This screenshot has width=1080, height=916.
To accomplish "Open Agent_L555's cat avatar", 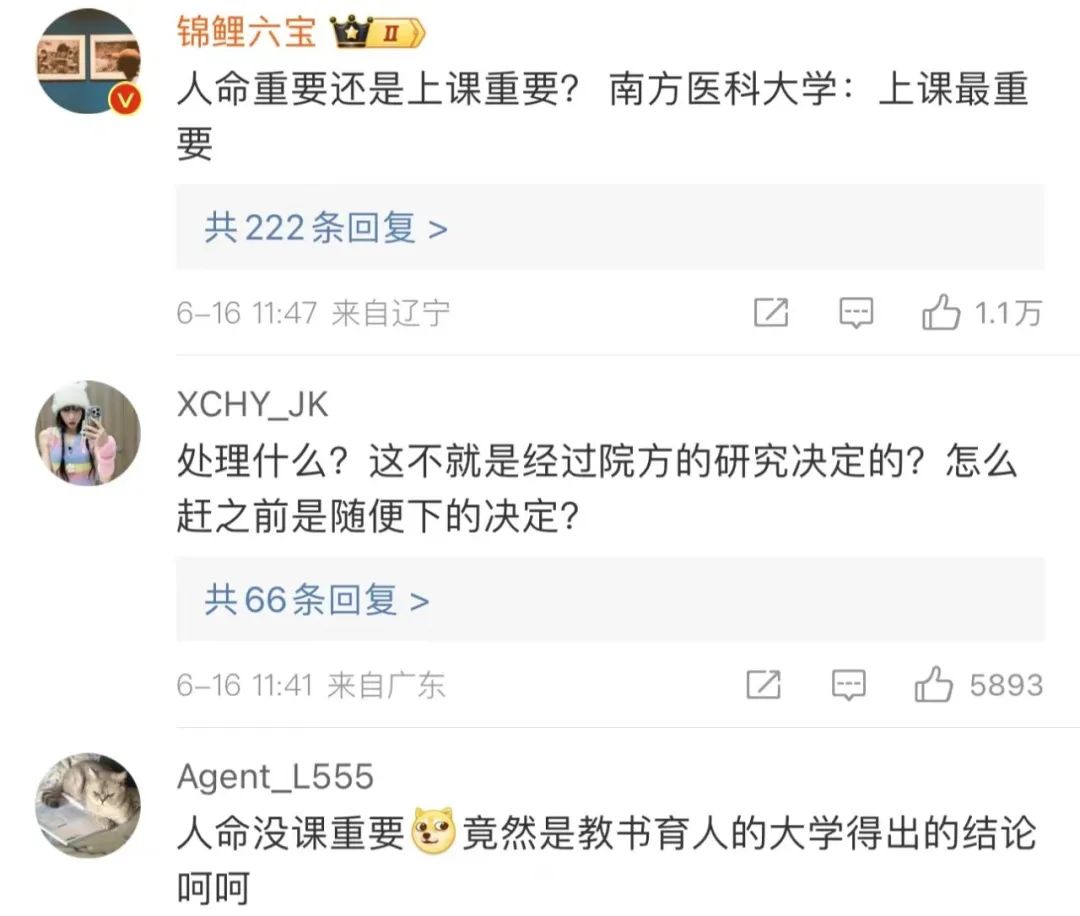I will (x=87, y=805).
